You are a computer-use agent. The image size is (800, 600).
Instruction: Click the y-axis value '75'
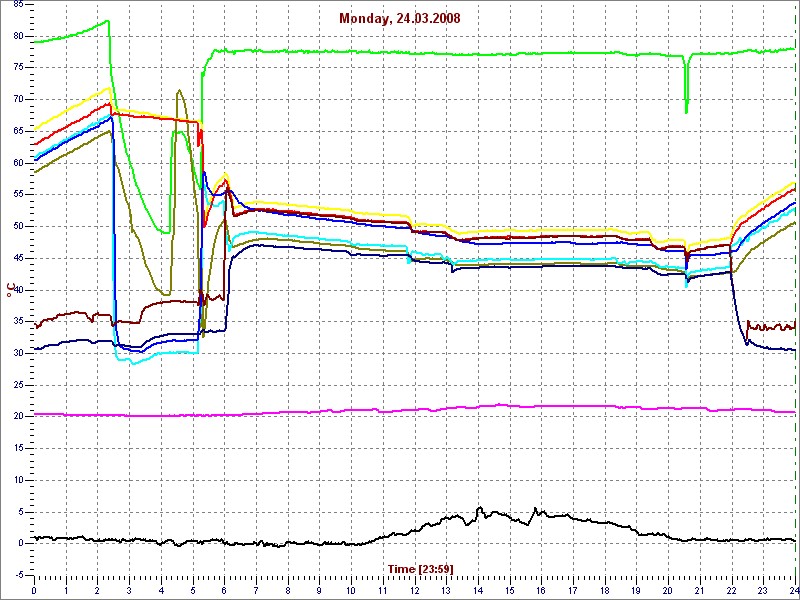click(x=18, y=67)
